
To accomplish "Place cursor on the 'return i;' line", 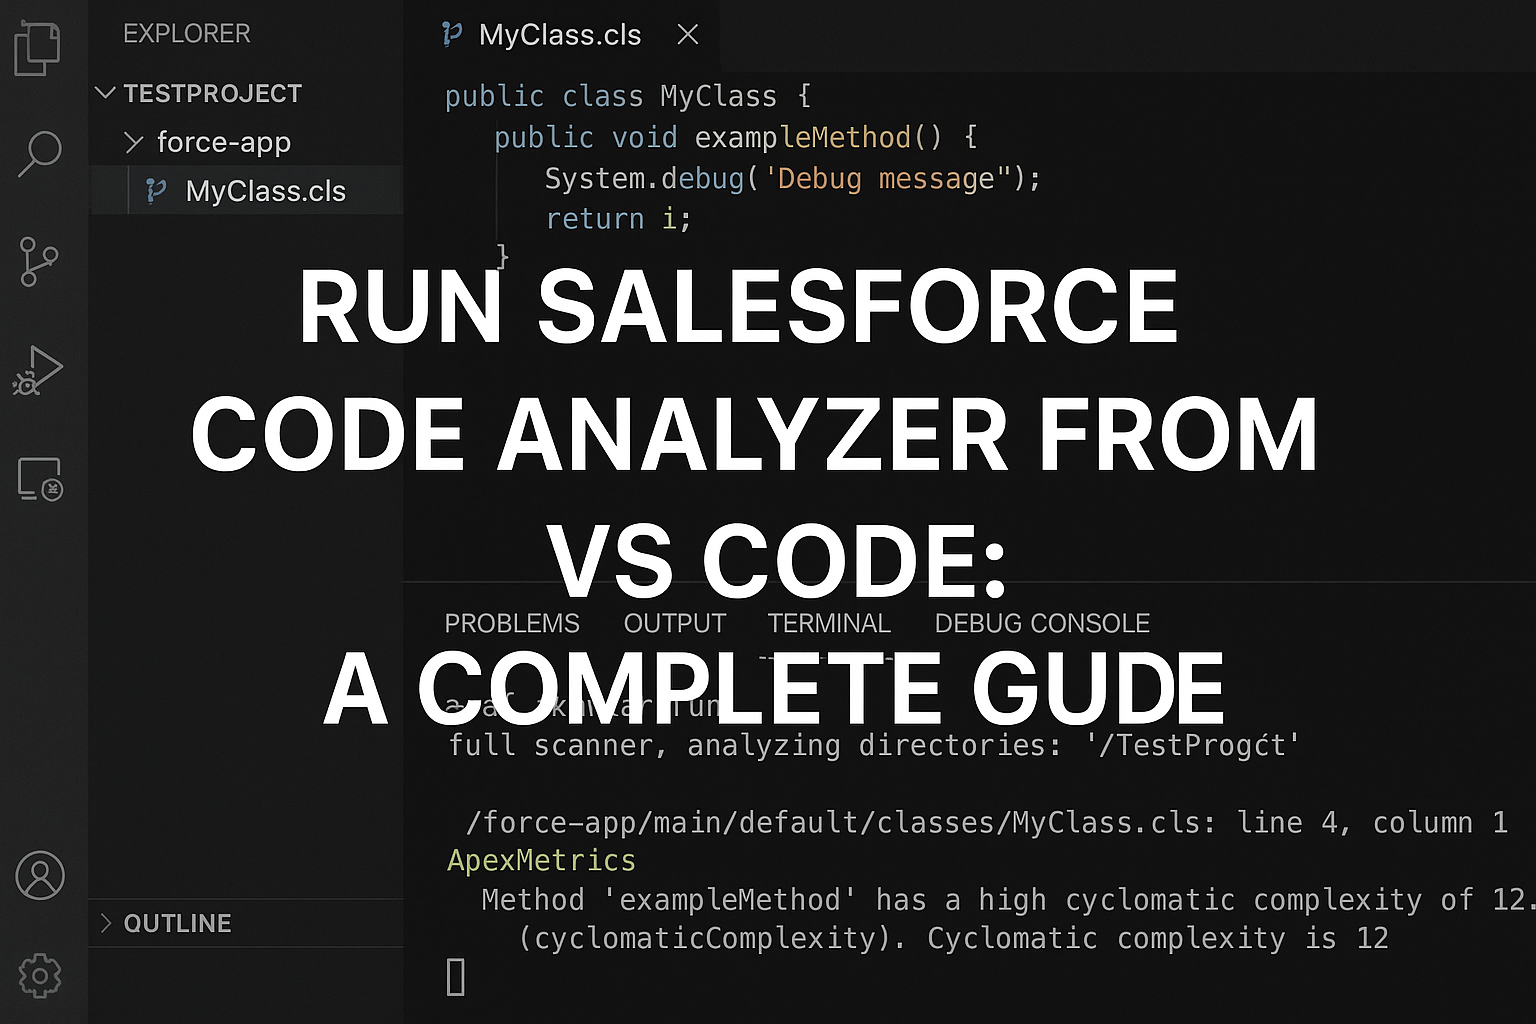I will tap(618, 219).
